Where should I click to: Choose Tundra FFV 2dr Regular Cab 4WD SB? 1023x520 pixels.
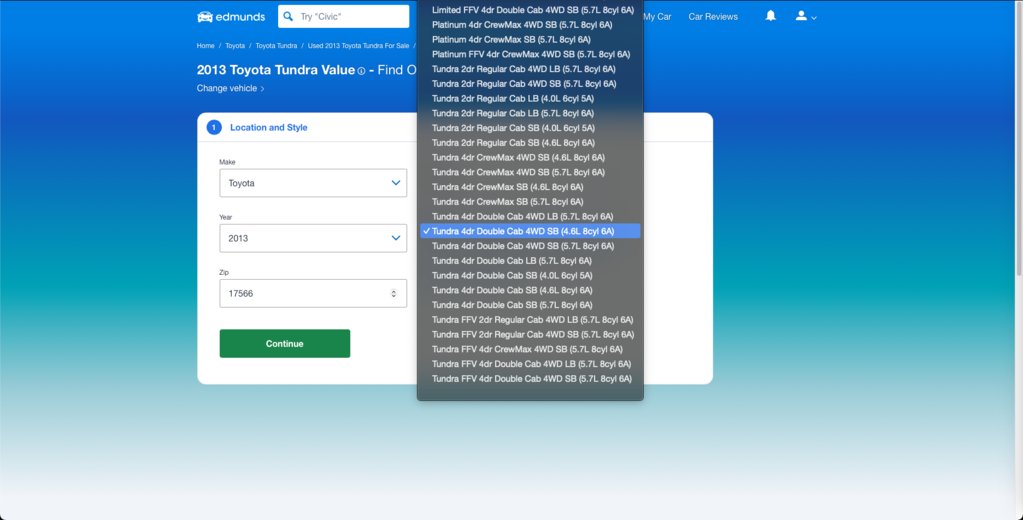click(530, 335)
